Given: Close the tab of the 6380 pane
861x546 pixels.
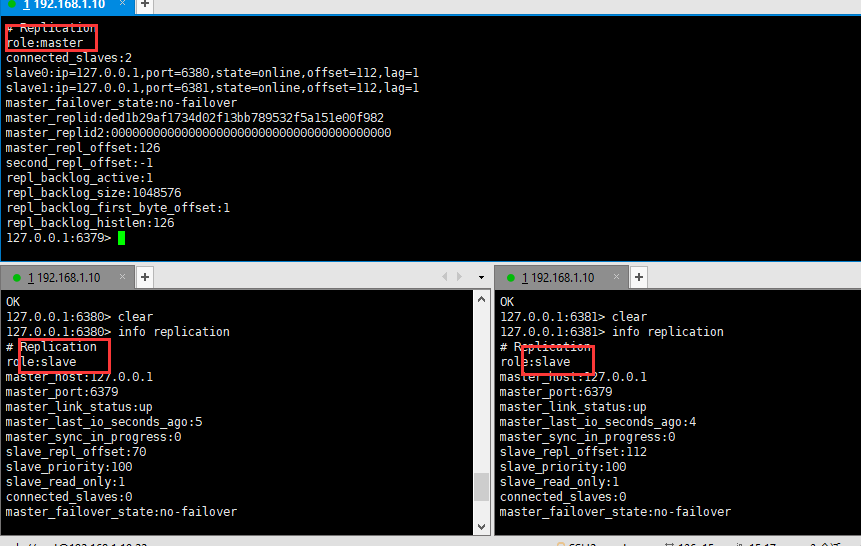Looking at the screenshot, I should pos(122,277).
